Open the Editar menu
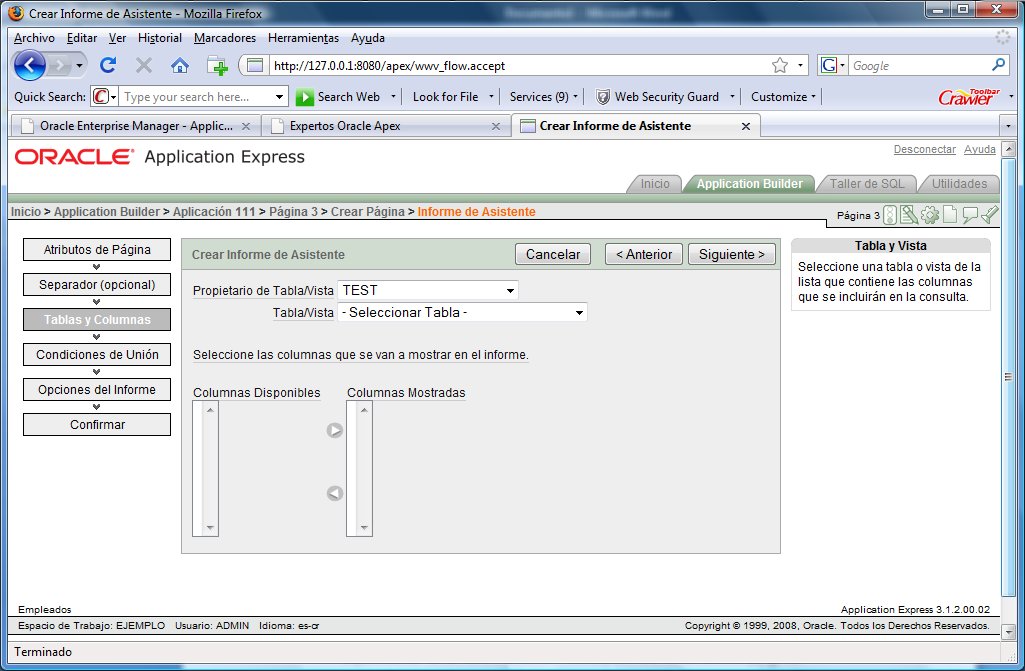1025x671 pixels. coord(82,38)
